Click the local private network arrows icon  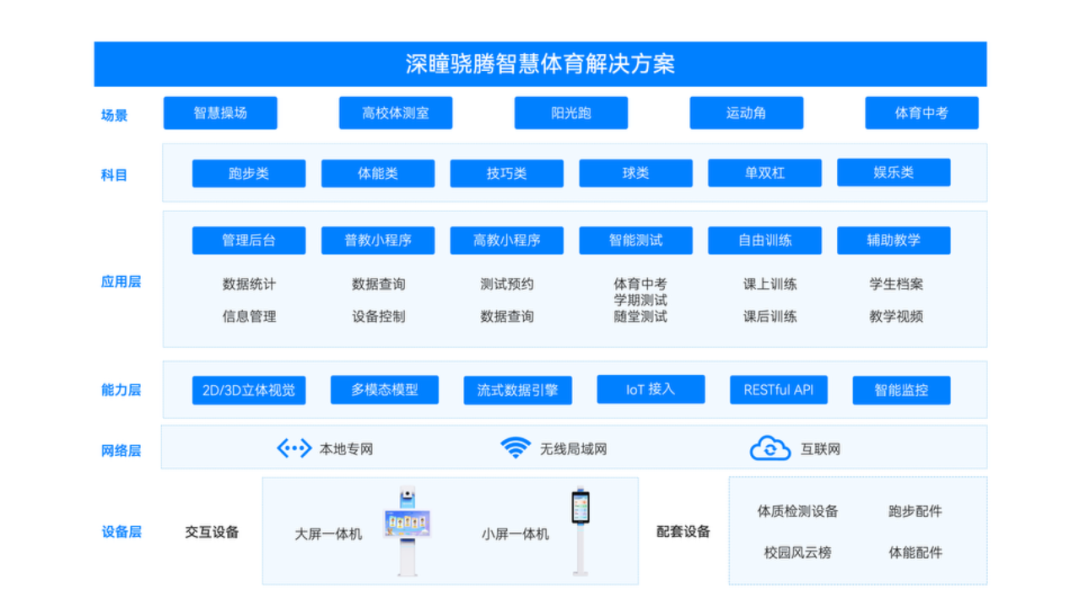pos(294,449)
